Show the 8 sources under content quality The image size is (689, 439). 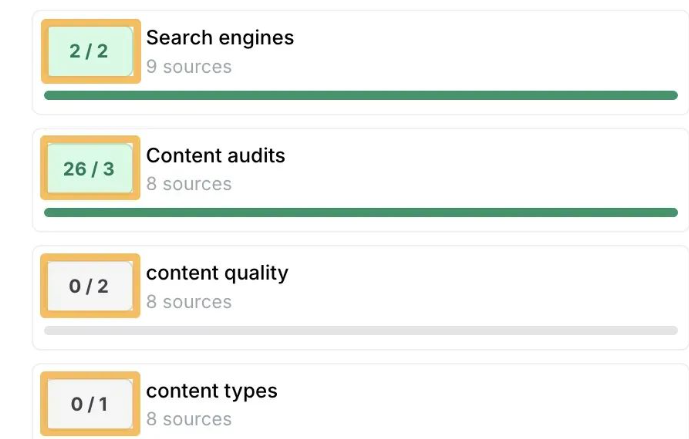tap(189, 302)
